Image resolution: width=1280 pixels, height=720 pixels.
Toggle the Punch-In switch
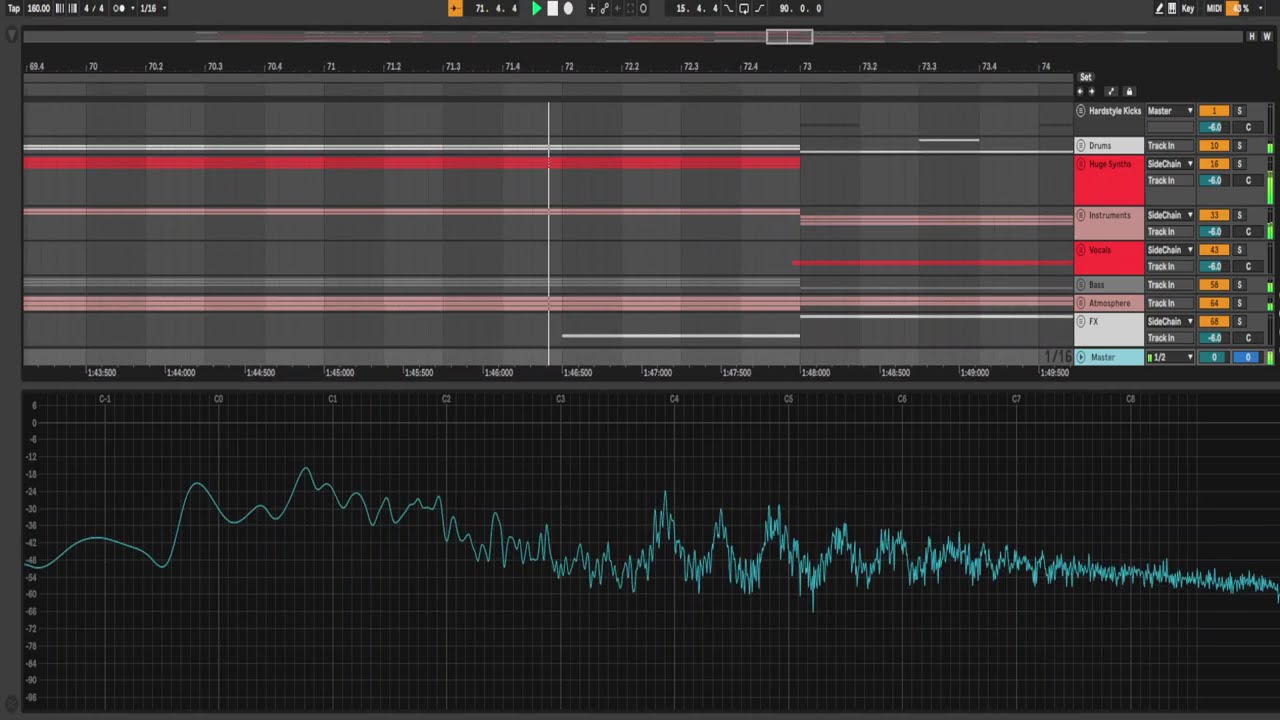[x=728, y=8]
